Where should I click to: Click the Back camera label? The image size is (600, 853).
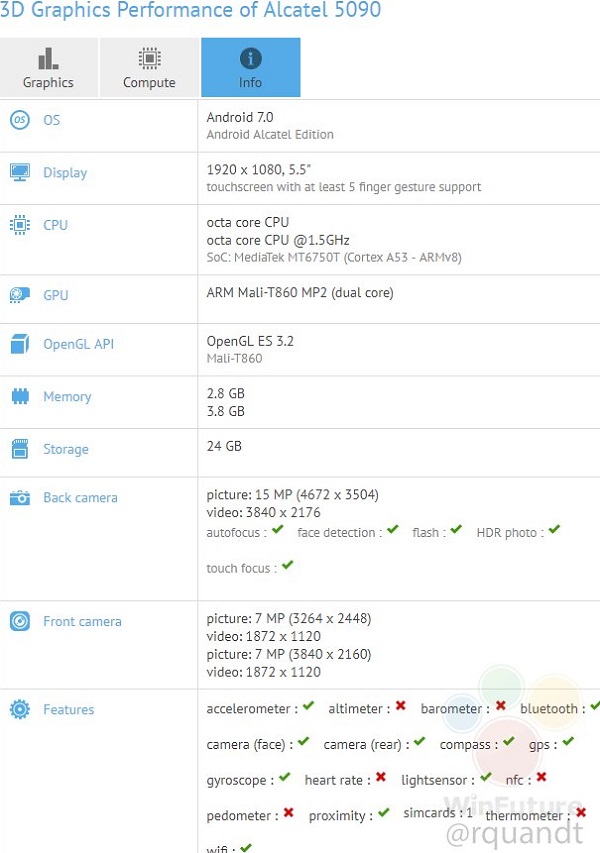80,497
